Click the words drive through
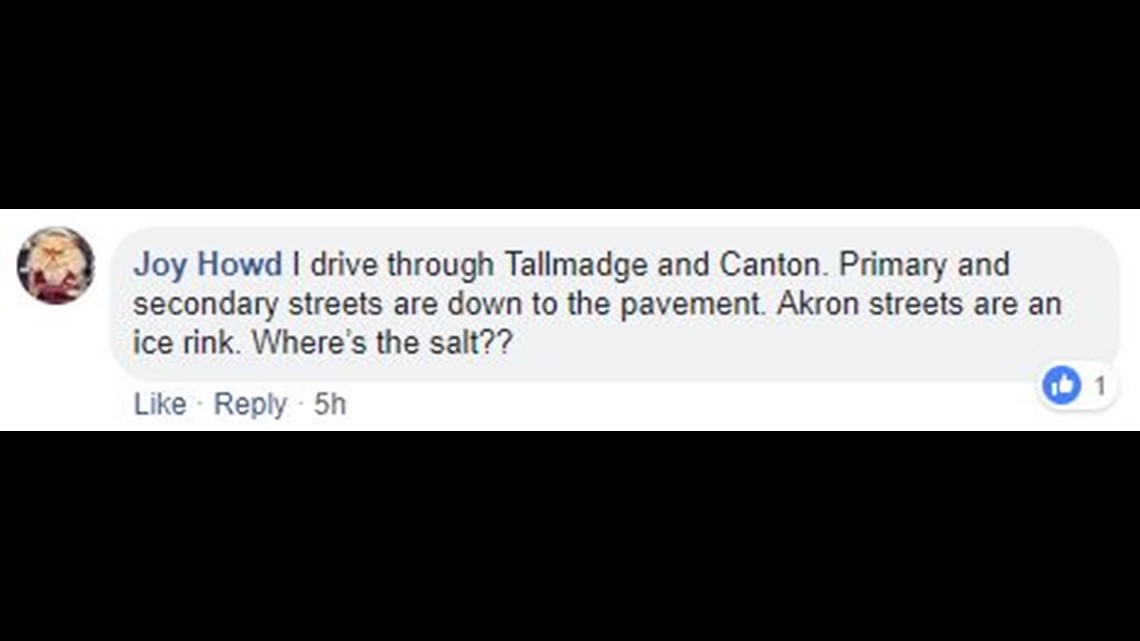Viewport: 1140px width, 641px height. pyautogui.click(x=402, y=265)
